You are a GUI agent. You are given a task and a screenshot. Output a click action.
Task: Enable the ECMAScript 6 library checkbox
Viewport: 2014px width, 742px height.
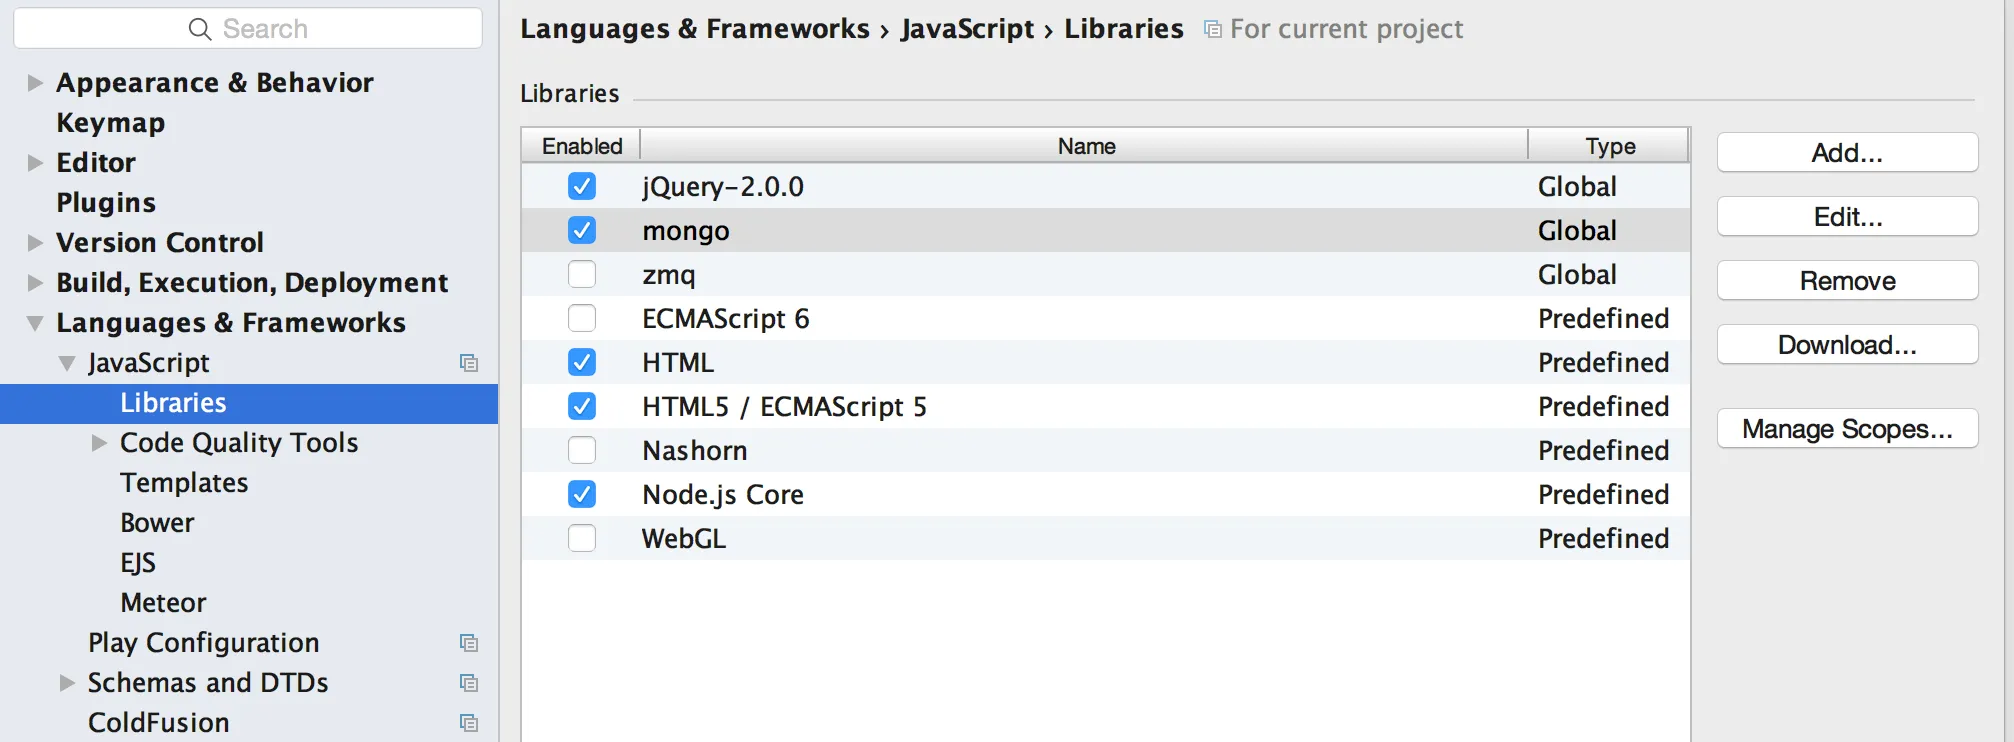581,318
